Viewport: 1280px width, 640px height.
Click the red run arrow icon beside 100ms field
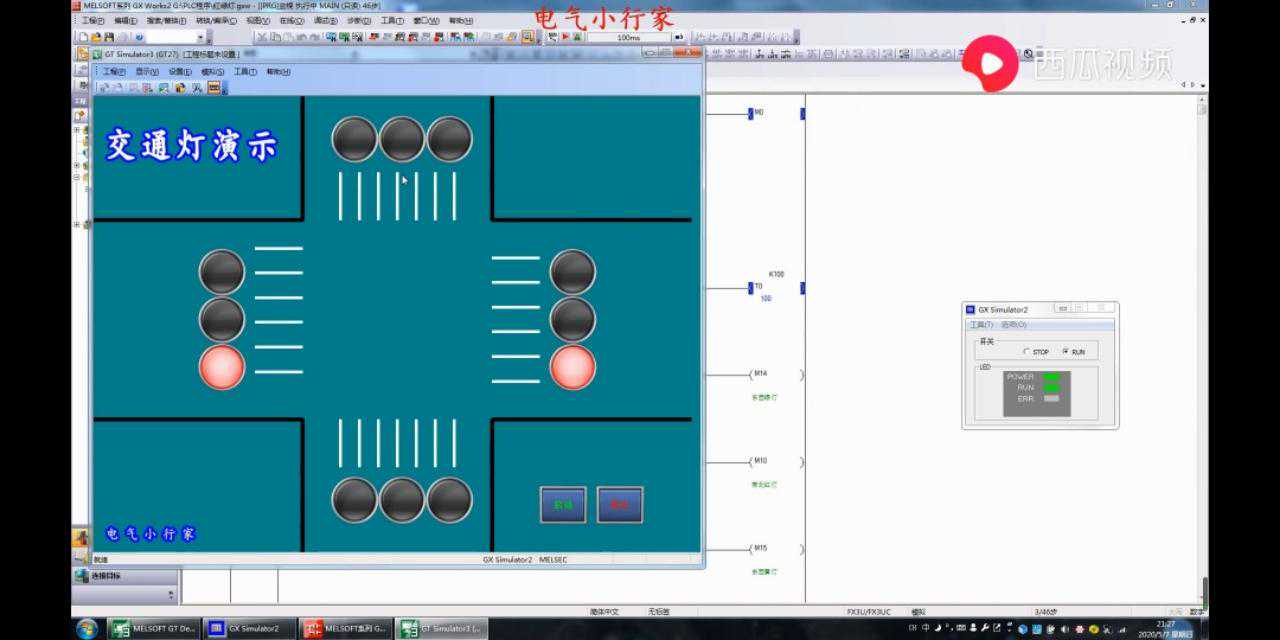565,37
